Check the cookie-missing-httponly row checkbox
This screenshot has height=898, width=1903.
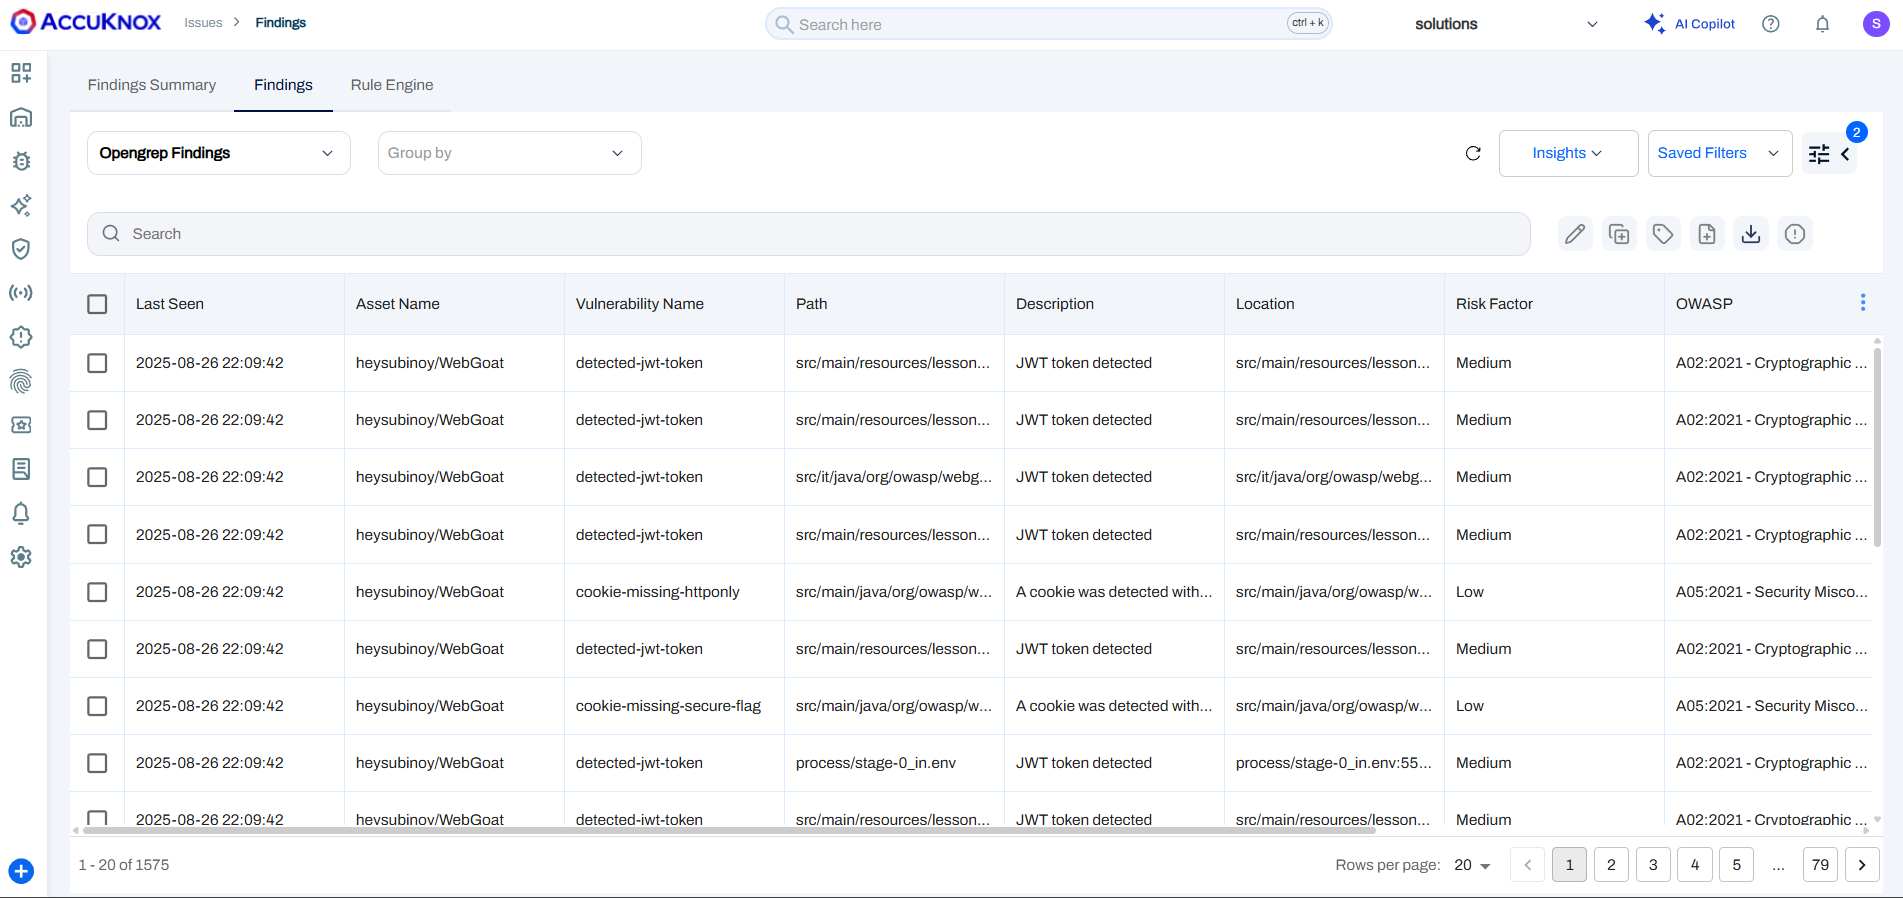click(97, 592)
